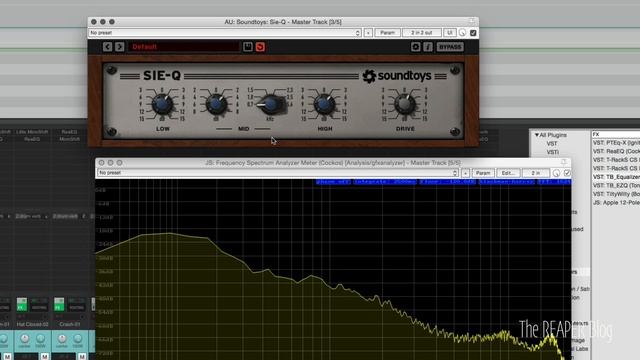
Task: Select JS: Apple 12-Pole in the plugin list
Action: (616, 203)
